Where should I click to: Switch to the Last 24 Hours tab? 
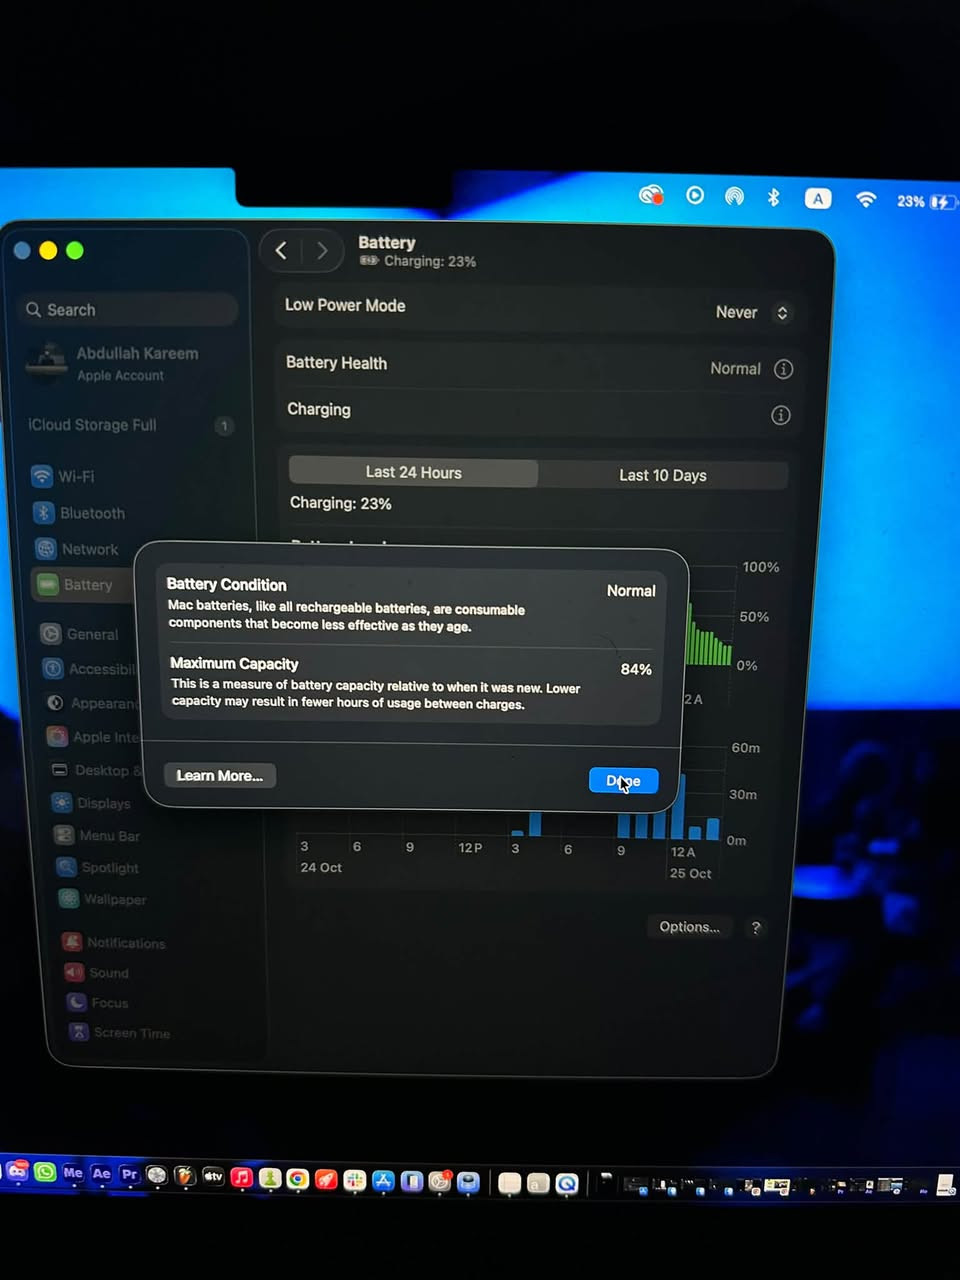[413, 472]
